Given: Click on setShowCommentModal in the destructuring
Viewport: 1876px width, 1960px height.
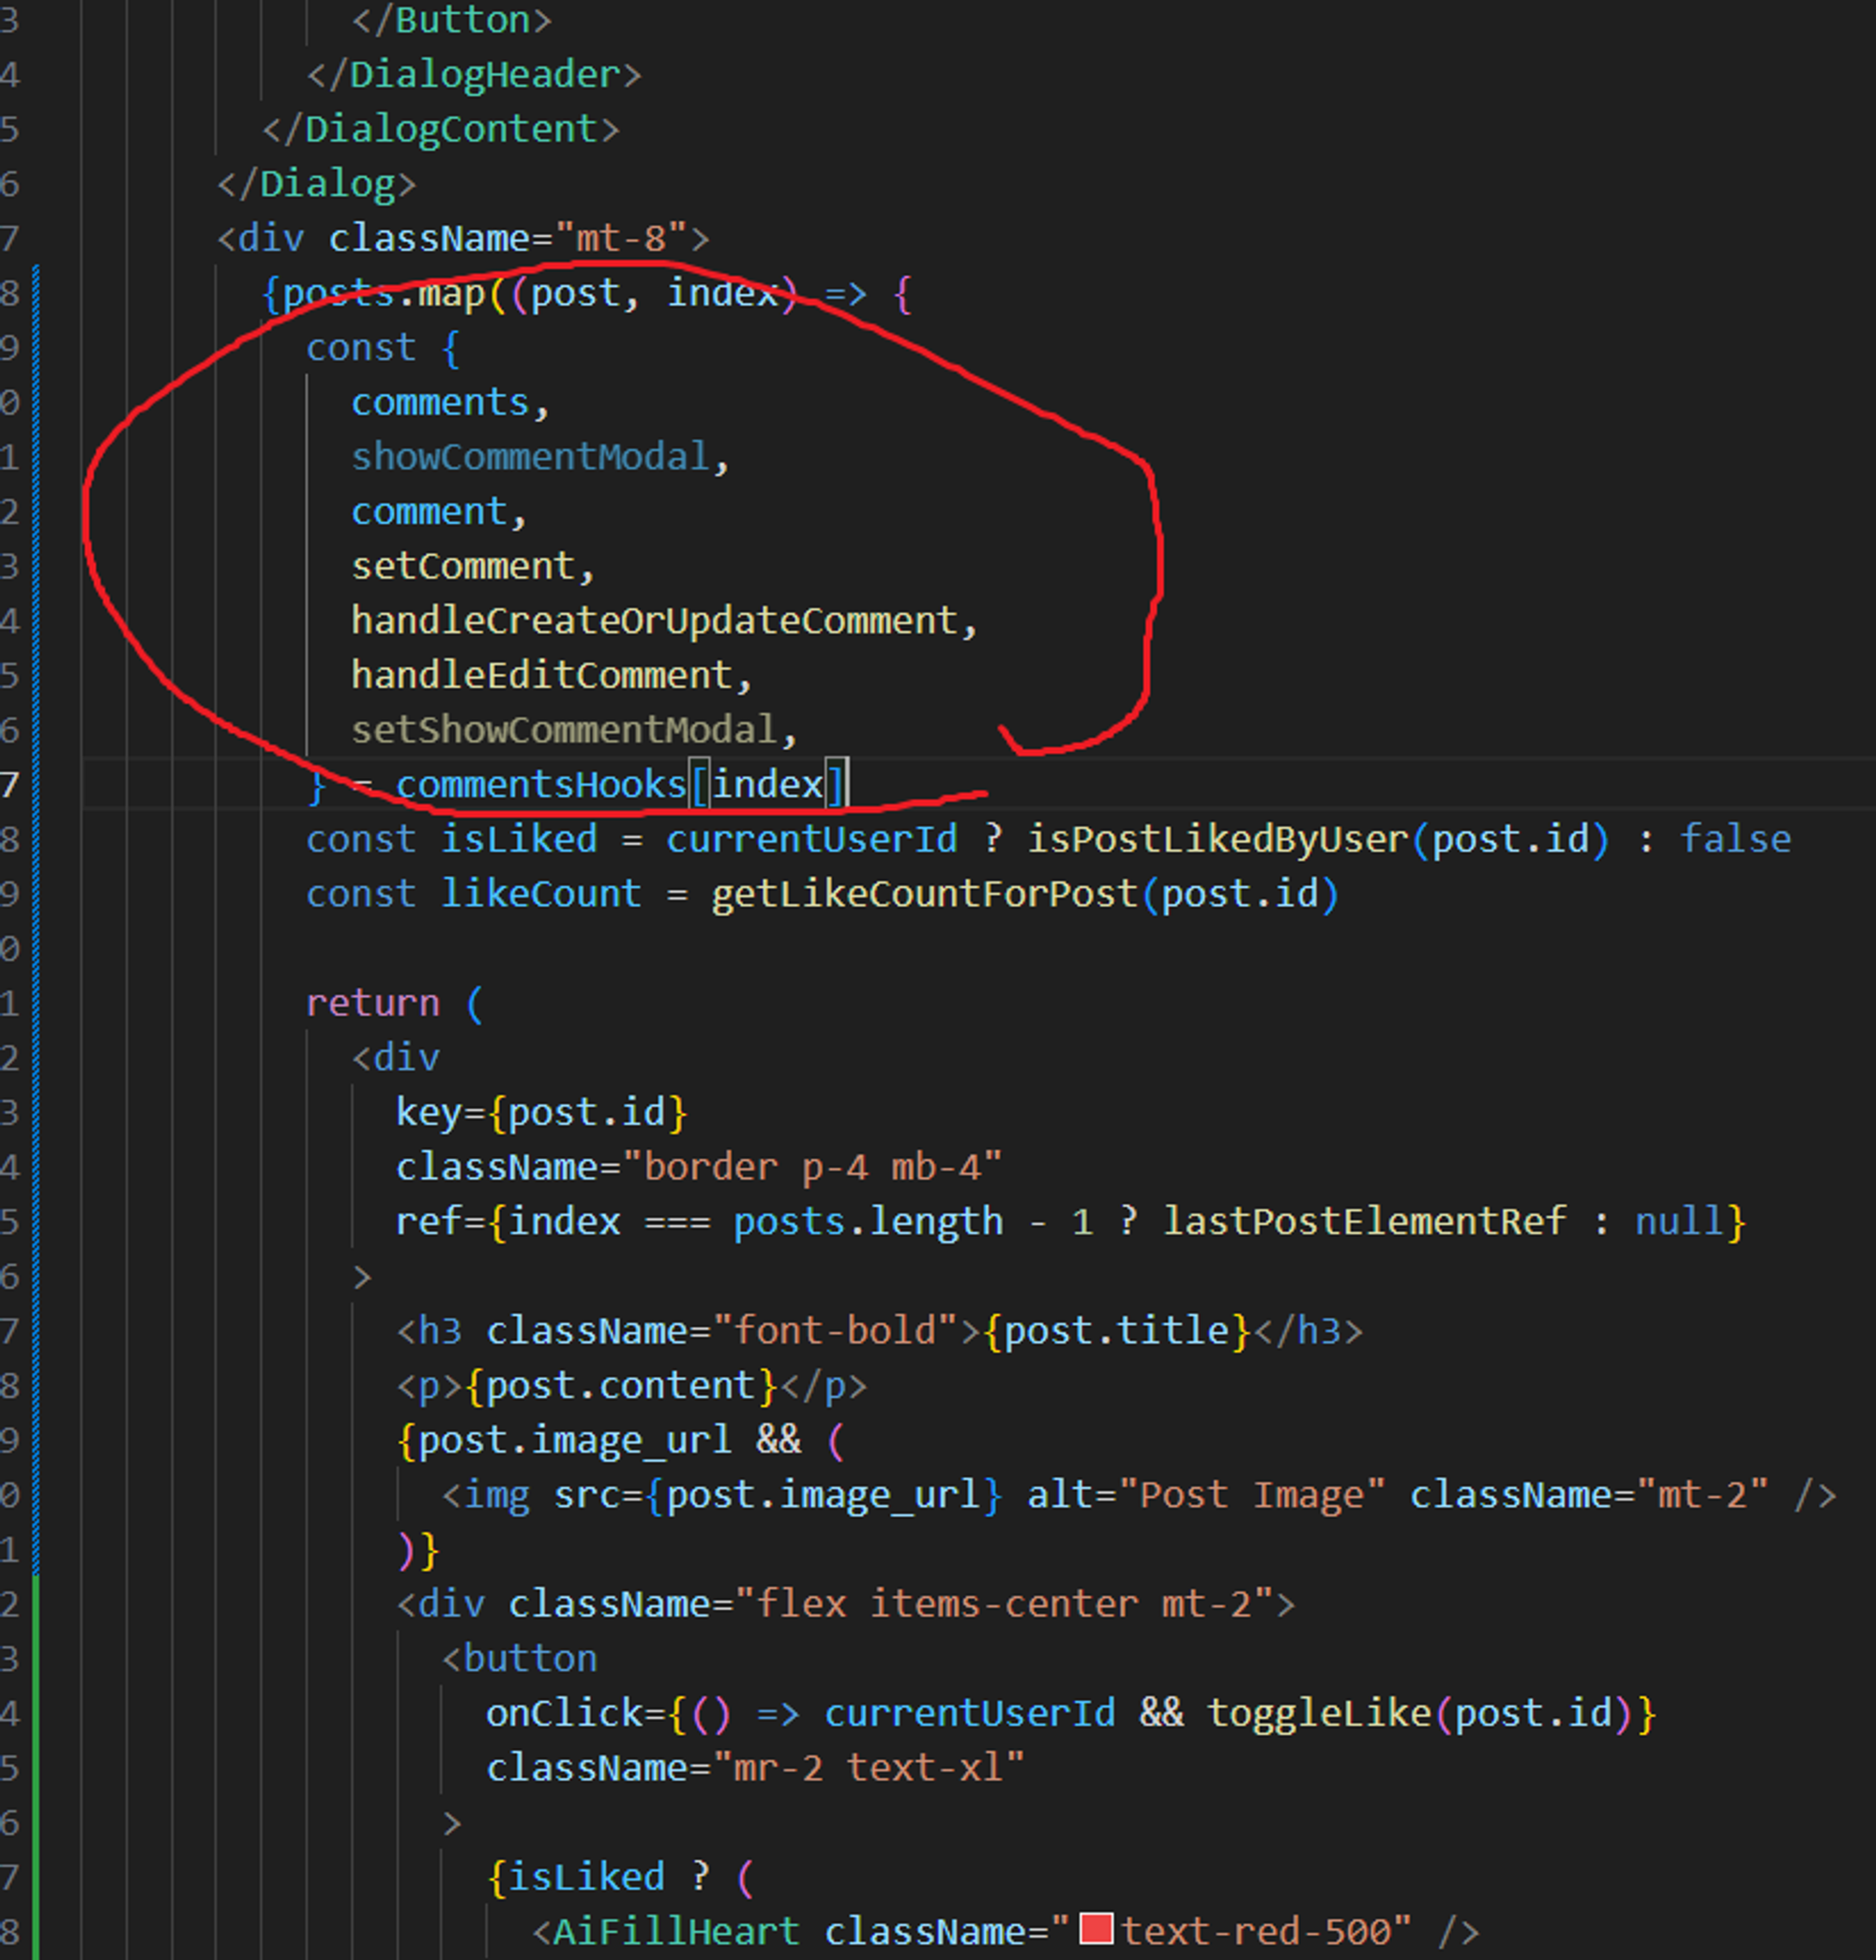Looking at the screenshot, I should point(563,730).
